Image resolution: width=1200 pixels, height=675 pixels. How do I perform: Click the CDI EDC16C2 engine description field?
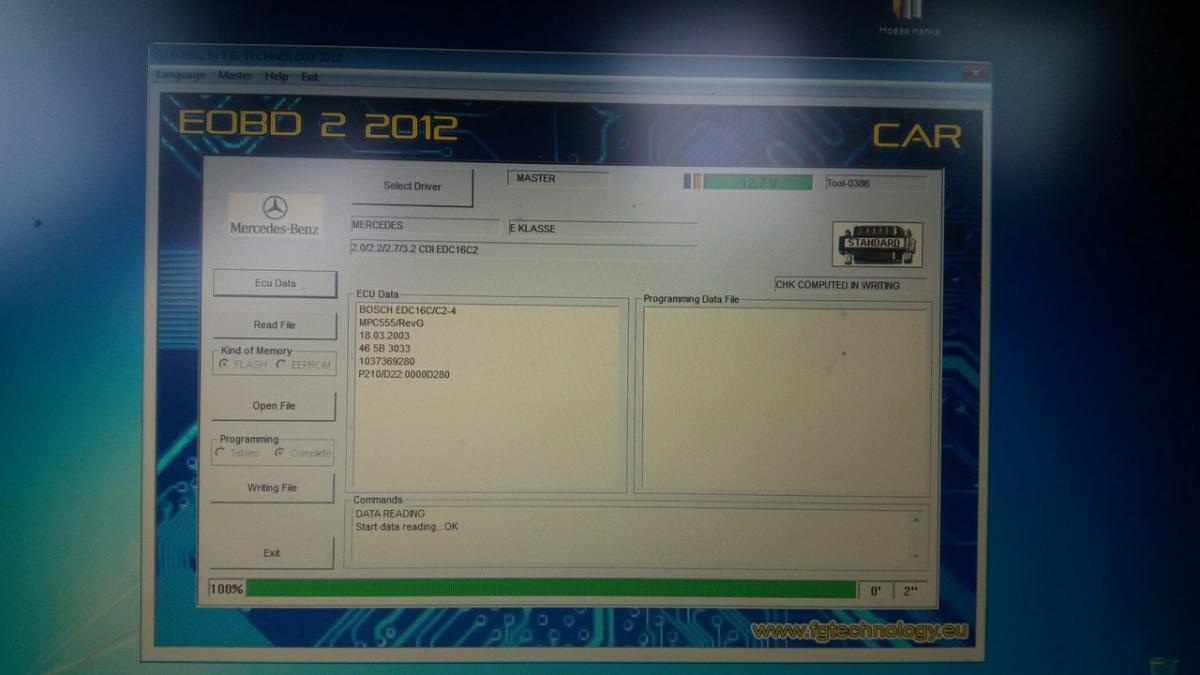(524, 250)
